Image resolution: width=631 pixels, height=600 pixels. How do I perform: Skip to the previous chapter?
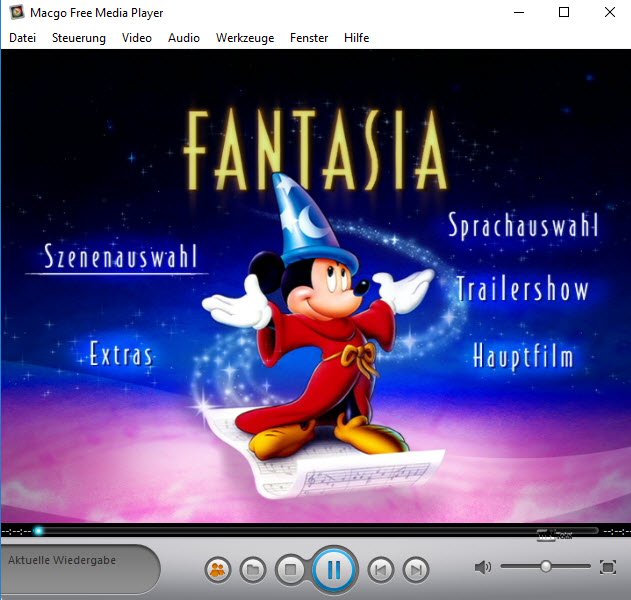coord(381,570)
